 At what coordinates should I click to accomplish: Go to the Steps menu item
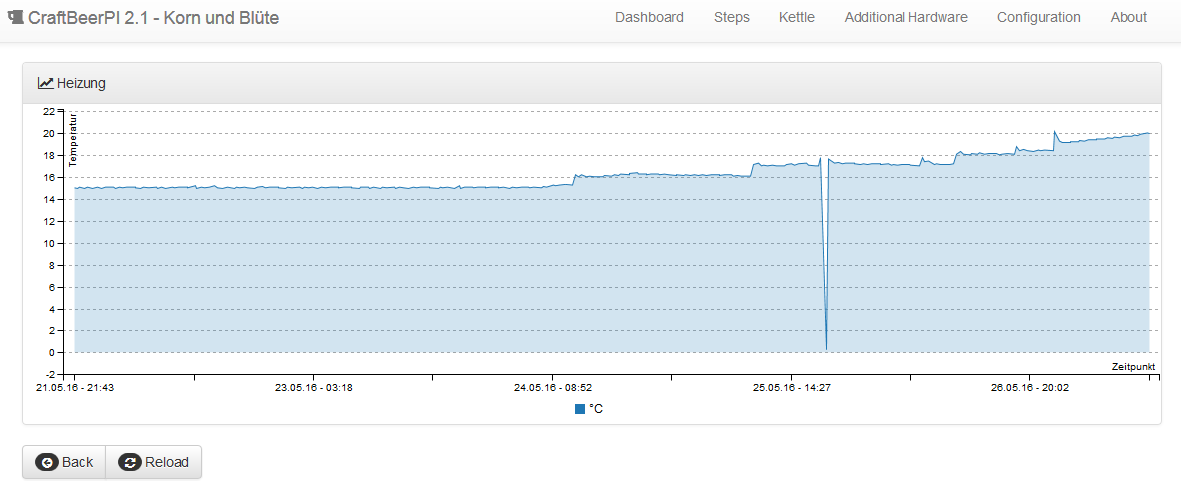(731, 17)
